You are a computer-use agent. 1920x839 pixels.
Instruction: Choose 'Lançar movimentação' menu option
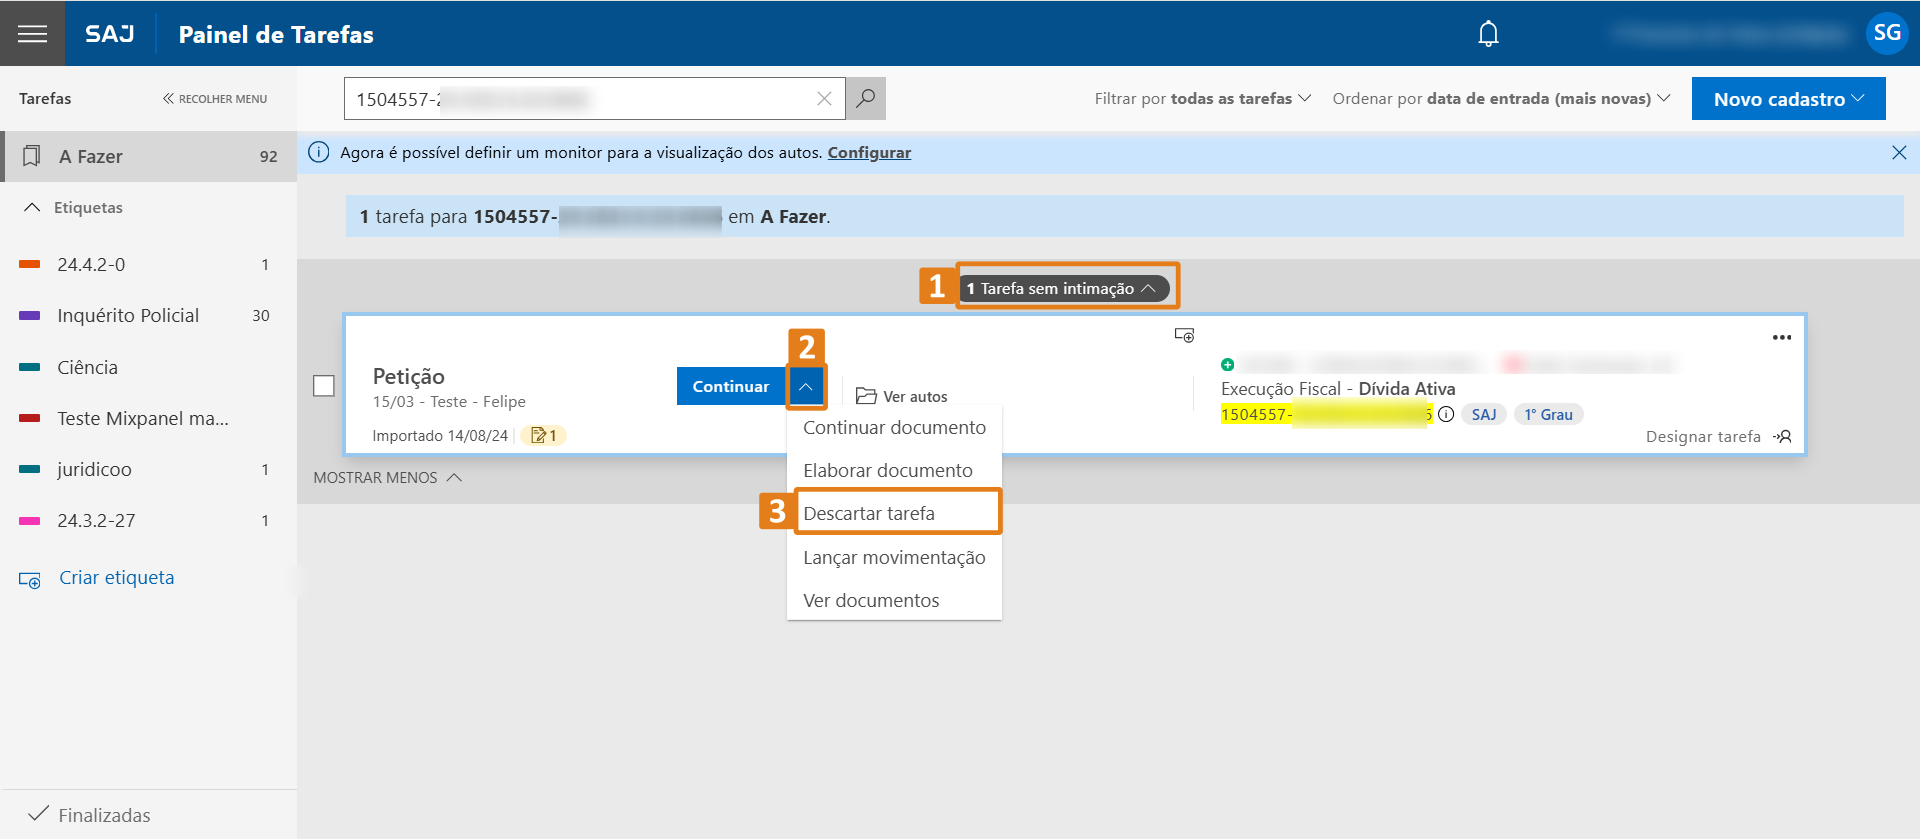(x=894, y=558)
